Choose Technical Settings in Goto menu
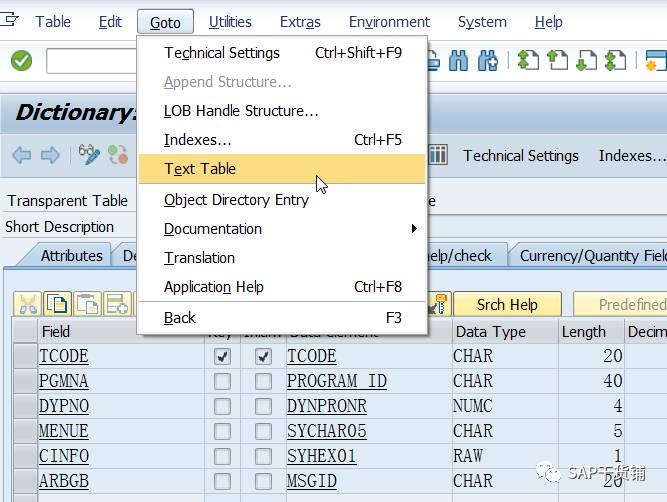This screenshot has width=667, height=502. [x=282, y=53]
